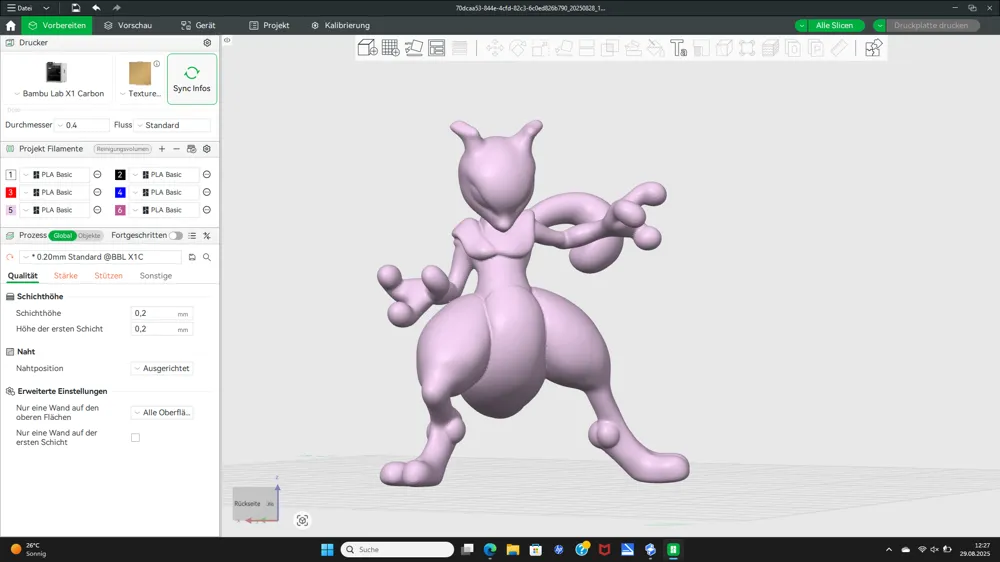Screen dimensions: 1000x562
Task: Open filament 3 PLA Basic dropdown
Action: pos(55,192)
